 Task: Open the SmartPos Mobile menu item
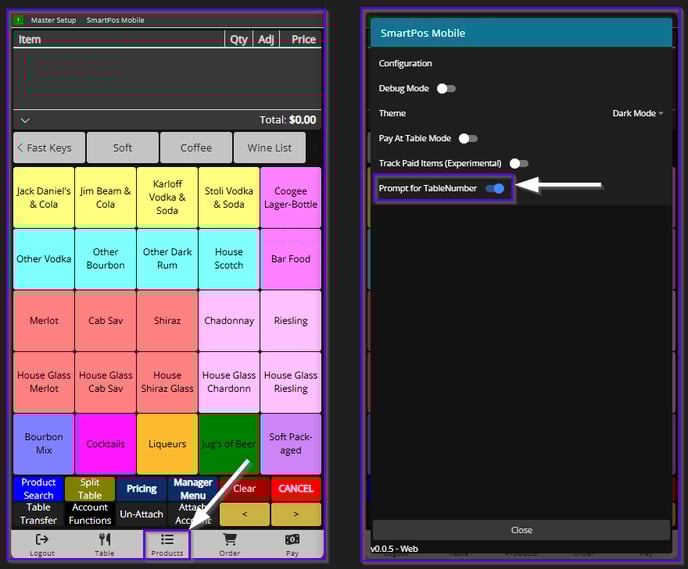point(115,20)
